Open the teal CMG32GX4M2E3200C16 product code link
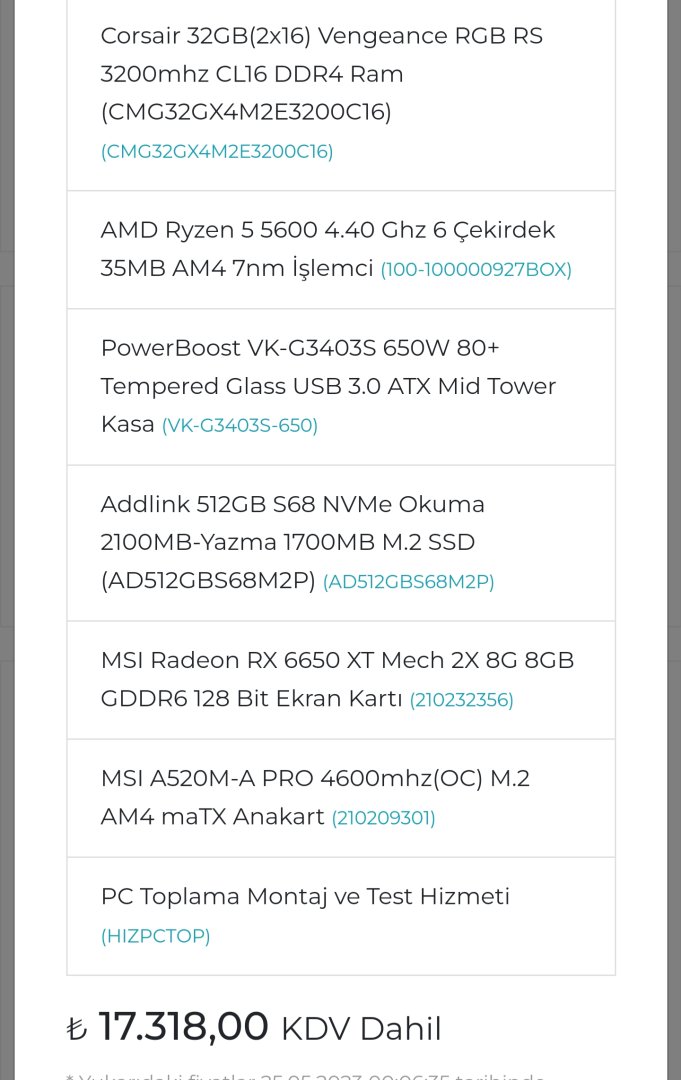681x1080 pixels. pos(217,152)
